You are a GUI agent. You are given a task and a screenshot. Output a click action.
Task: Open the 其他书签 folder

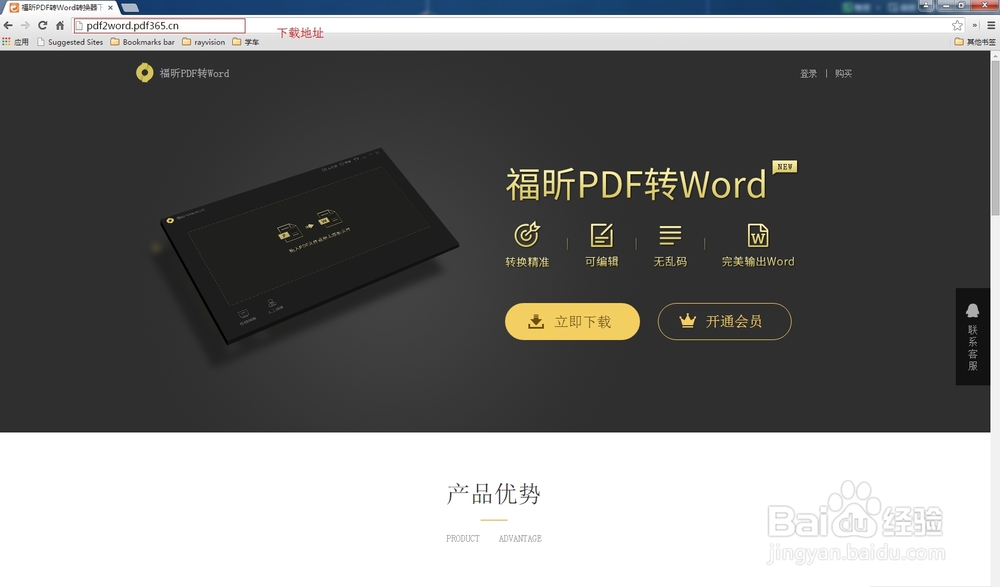(x=975, y=42)
